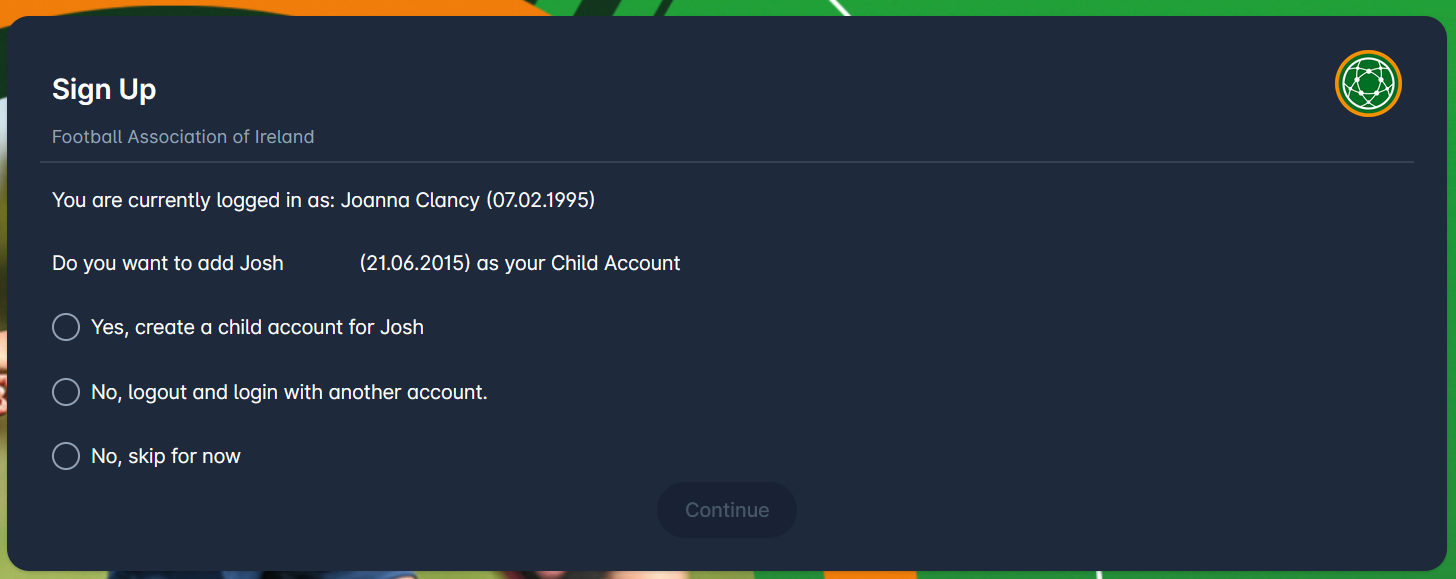The height and width of the screenshot is (579, 1456).
Task: Select the radio button to create Josh's child account
Action: 66,327
